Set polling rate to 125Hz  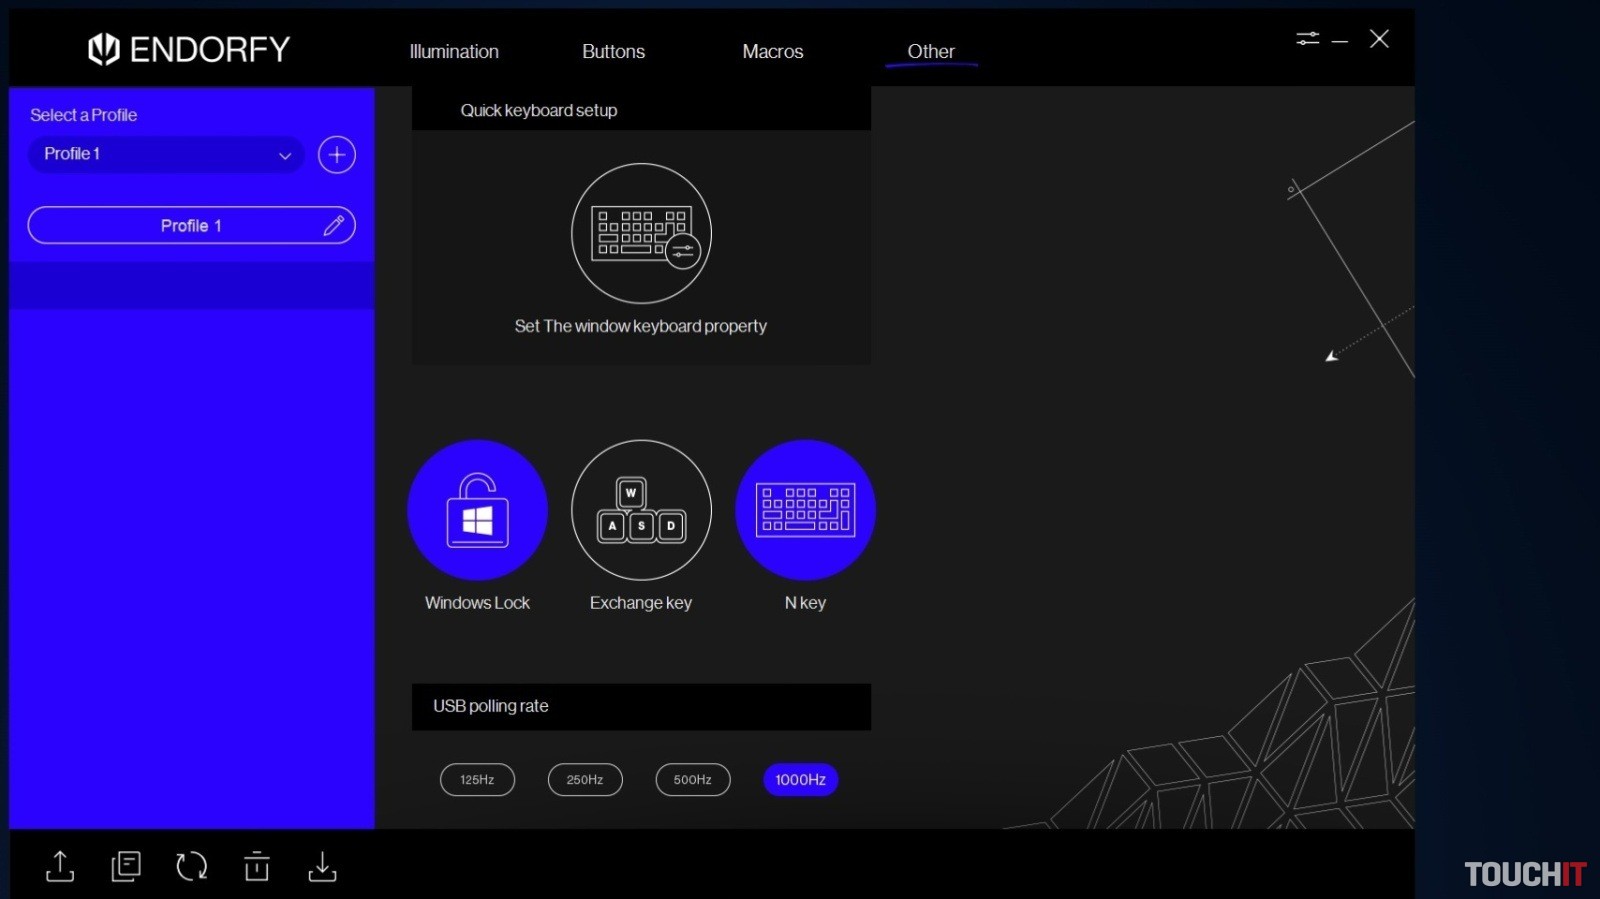(x=477, y=780)
